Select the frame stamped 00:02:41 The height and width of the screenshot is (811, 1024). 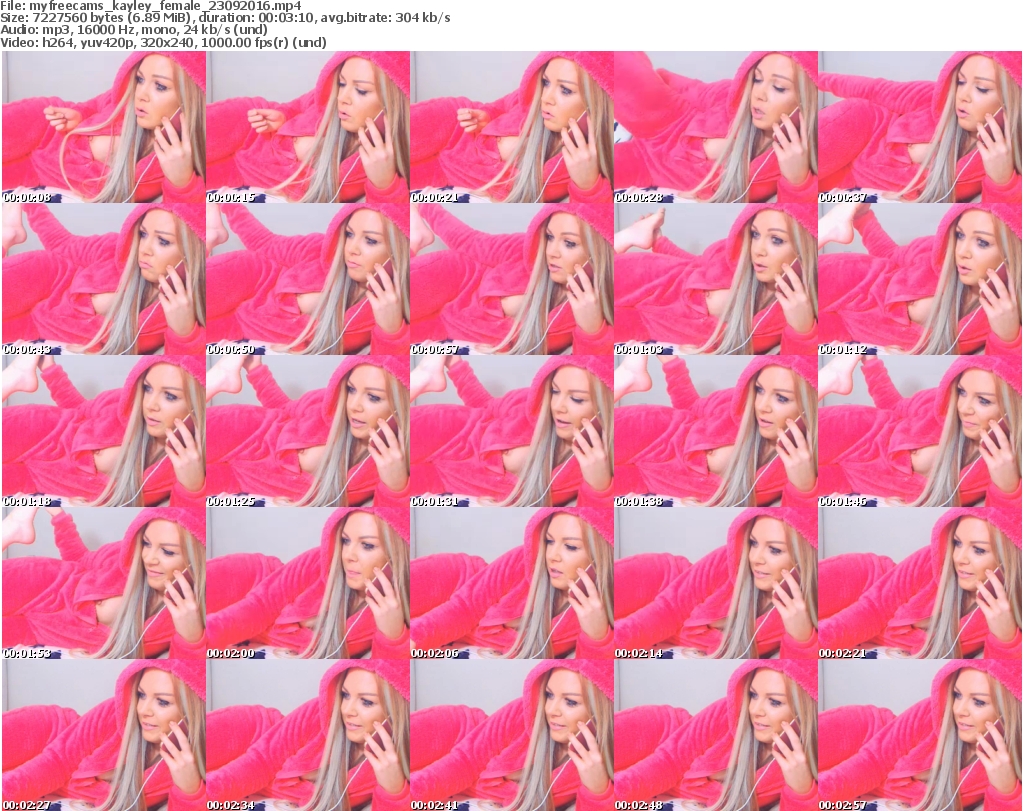(511, 735)
